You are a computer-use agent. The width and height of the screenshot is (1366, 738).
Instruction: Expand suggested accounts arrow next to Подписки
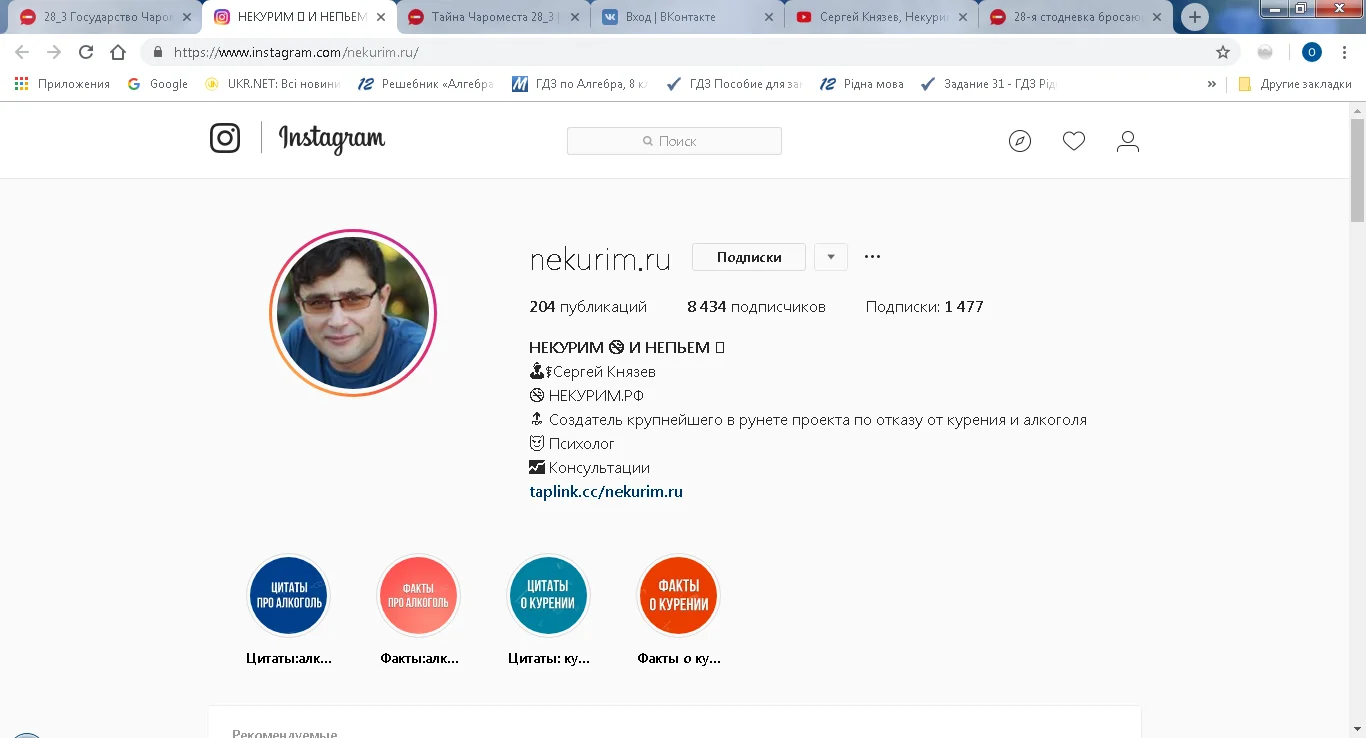pyautogui.click(x=831, y=257)
